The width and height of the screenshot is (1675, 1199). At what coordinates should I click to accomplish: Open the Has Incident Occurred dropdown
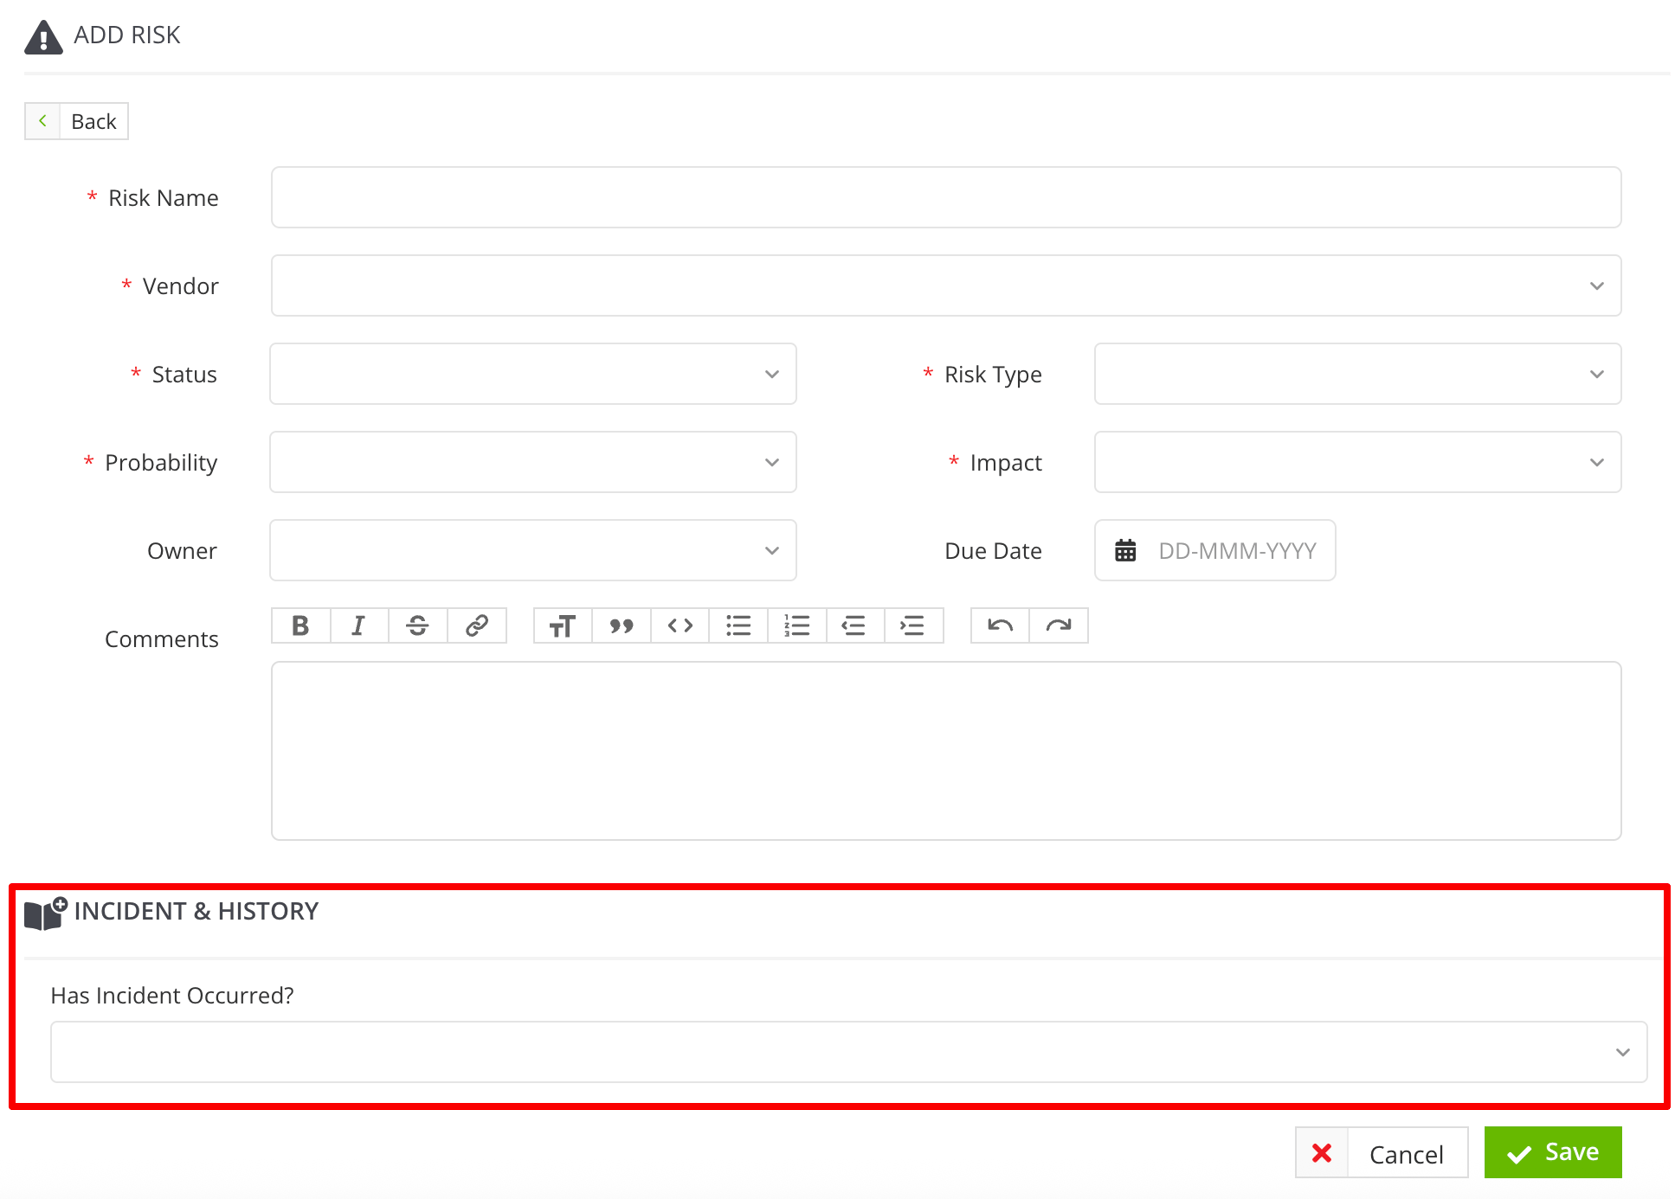point(1622,1051)
